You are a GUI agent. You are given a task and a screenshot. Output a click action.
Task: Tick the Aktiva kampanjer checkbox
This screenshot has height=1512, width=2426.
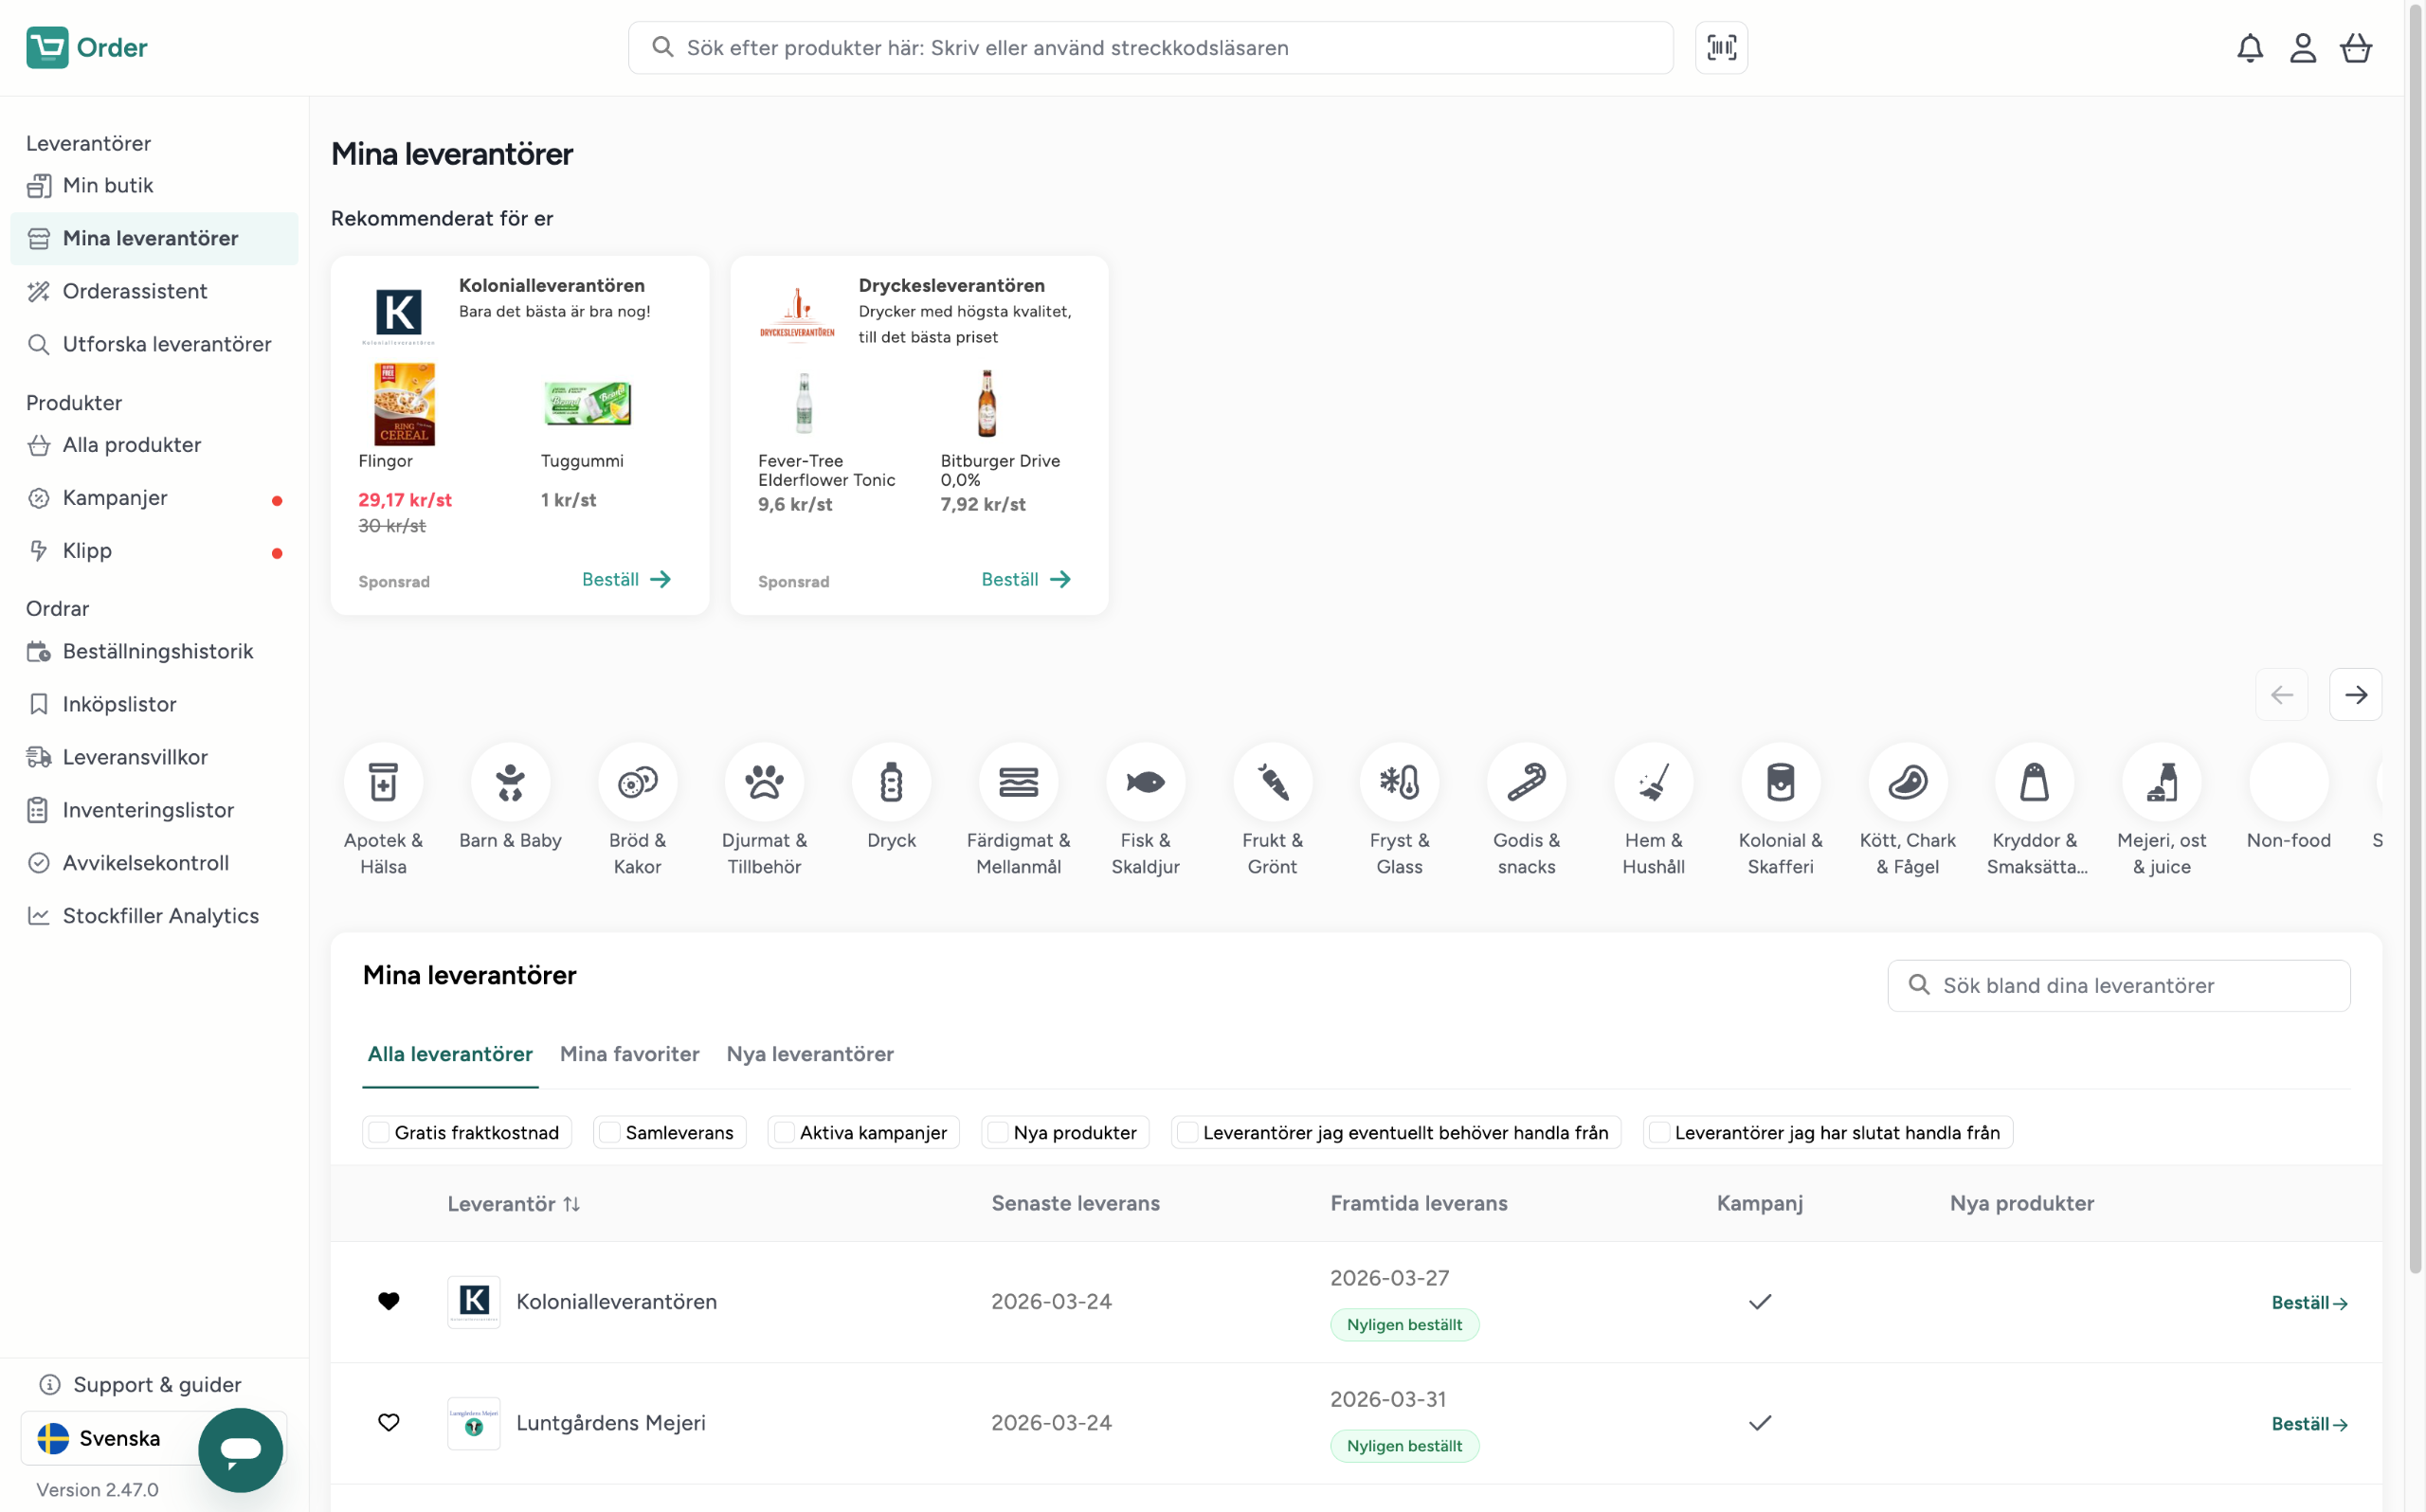(x=784, y=1132)
